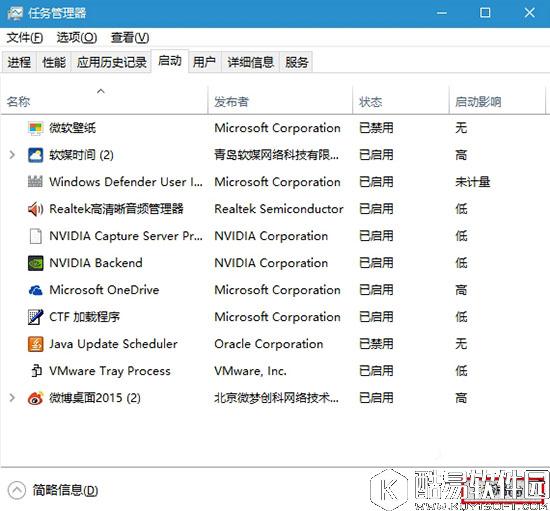Image resolution: width=550 pixels, height=511 pixels.
Task: Click publisher VMware, Inc.
Action: (x=250, y=371)
